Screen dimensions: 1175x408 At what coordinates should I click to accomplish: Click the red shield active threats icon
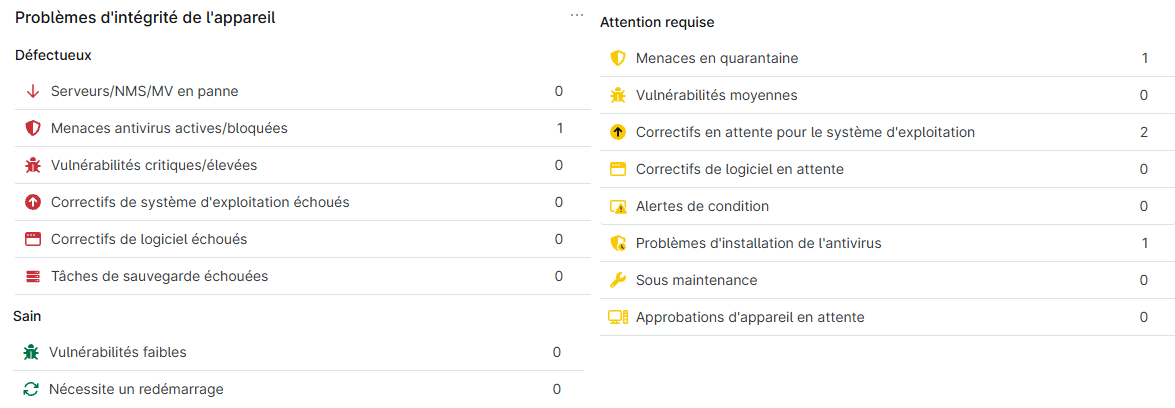32,128
